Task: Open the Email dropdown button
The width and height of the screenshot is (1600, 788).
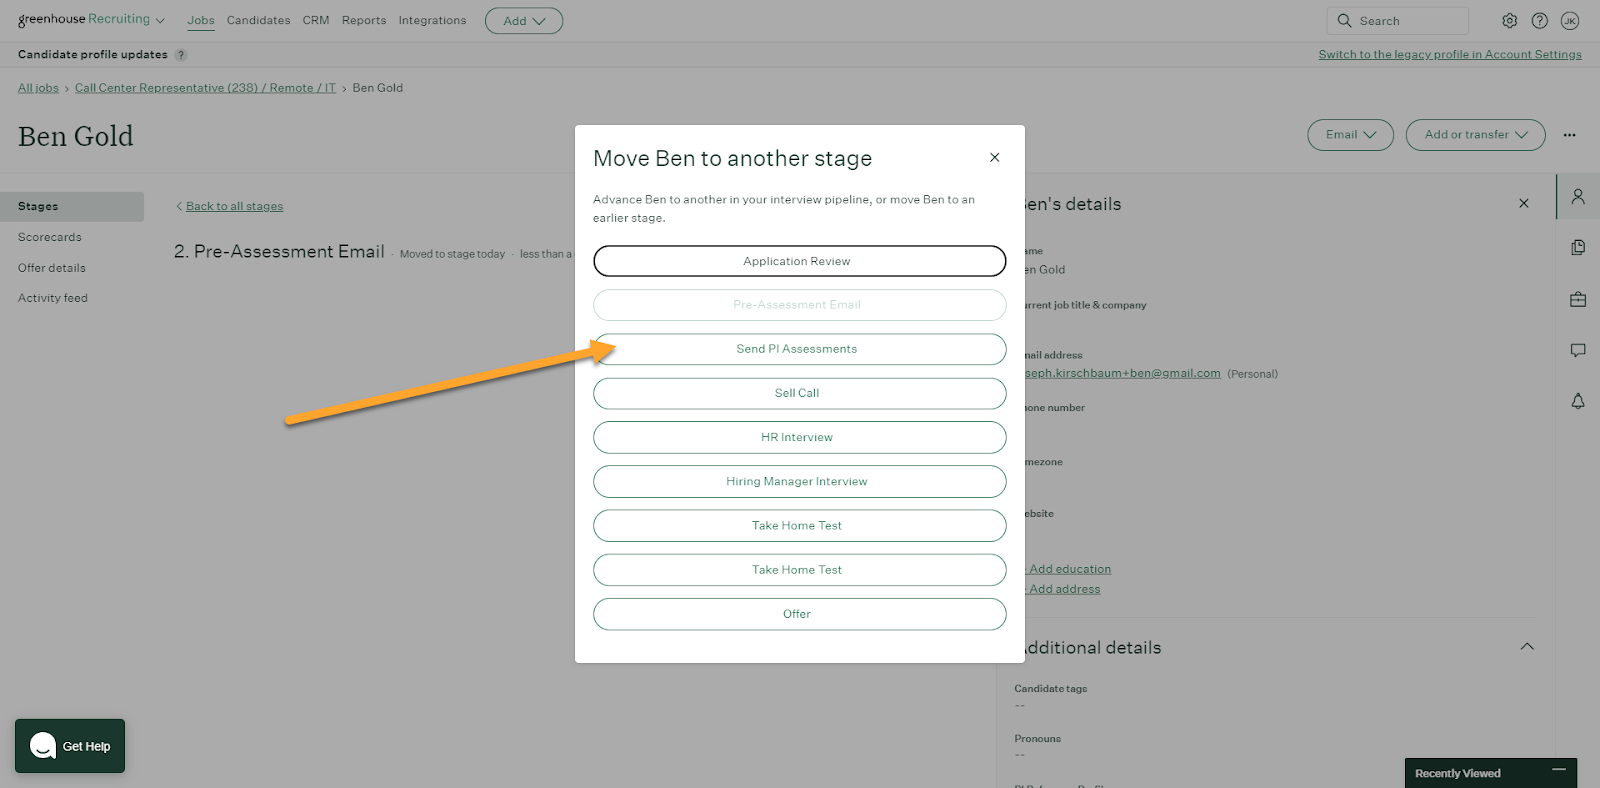Action: tap(1350, 135)
